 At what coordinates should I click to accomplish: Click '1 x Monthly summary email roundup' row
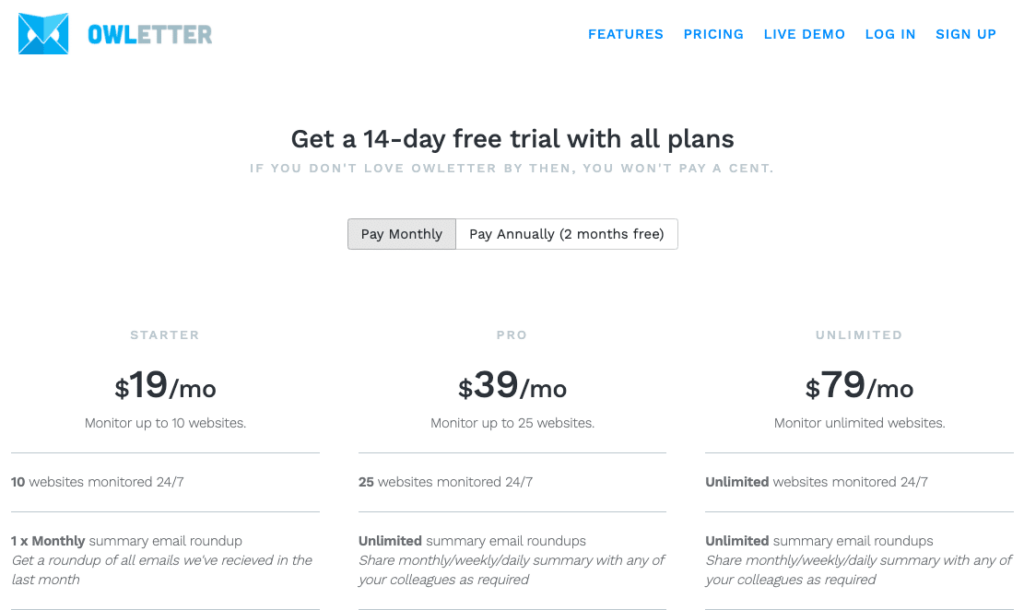165,560
